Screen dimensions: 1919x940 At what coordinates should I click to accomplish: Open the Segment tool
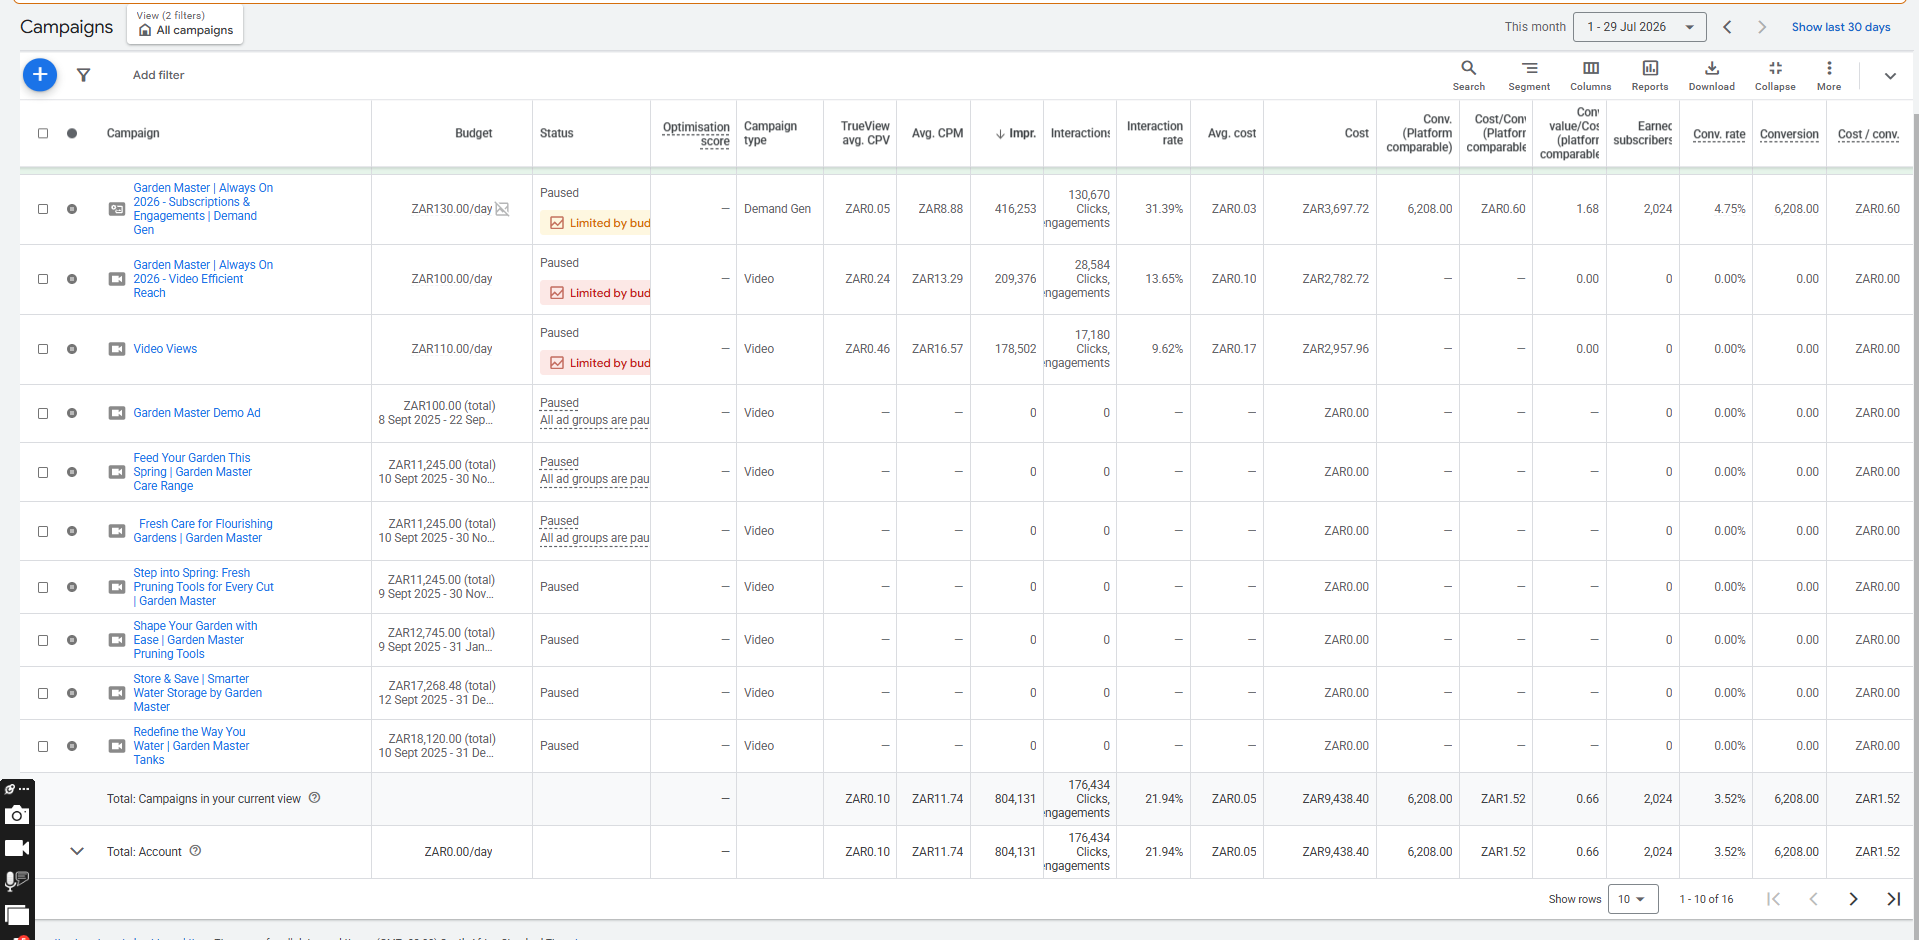1529,75
